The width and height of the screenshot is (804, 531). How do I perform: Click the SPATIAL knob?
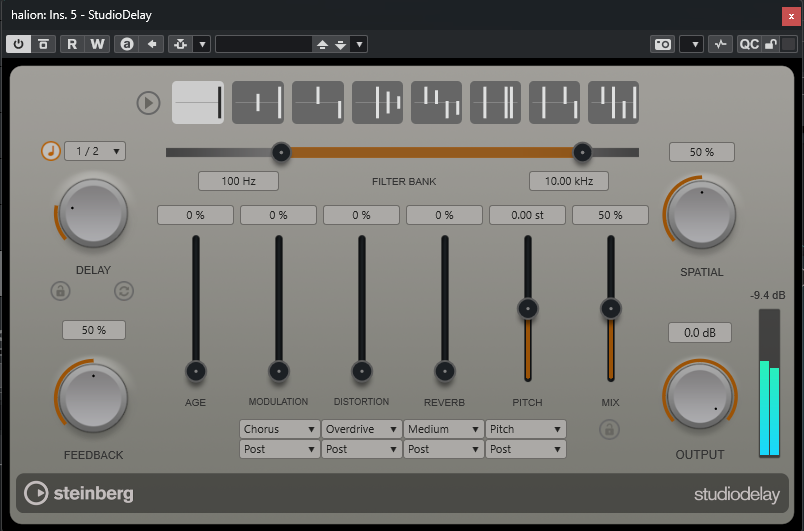coord(701,214)
